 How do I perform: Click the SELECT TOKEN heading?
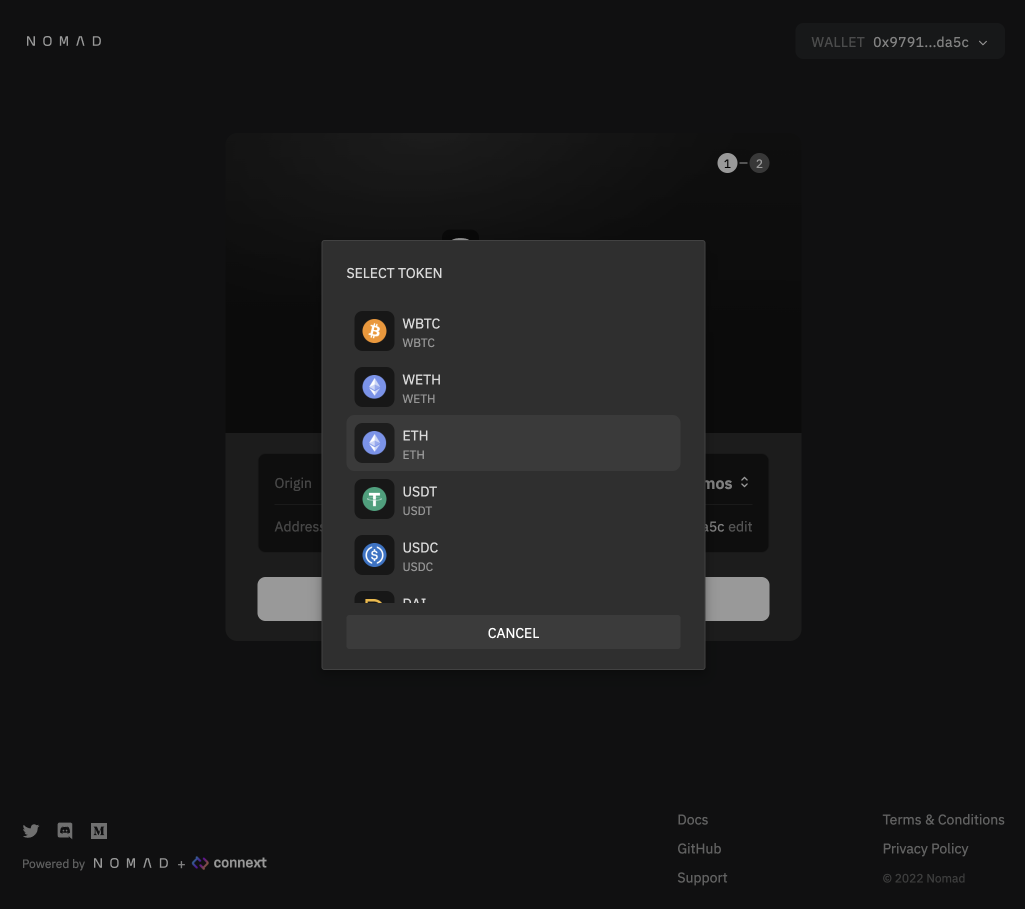coord(394,273)
